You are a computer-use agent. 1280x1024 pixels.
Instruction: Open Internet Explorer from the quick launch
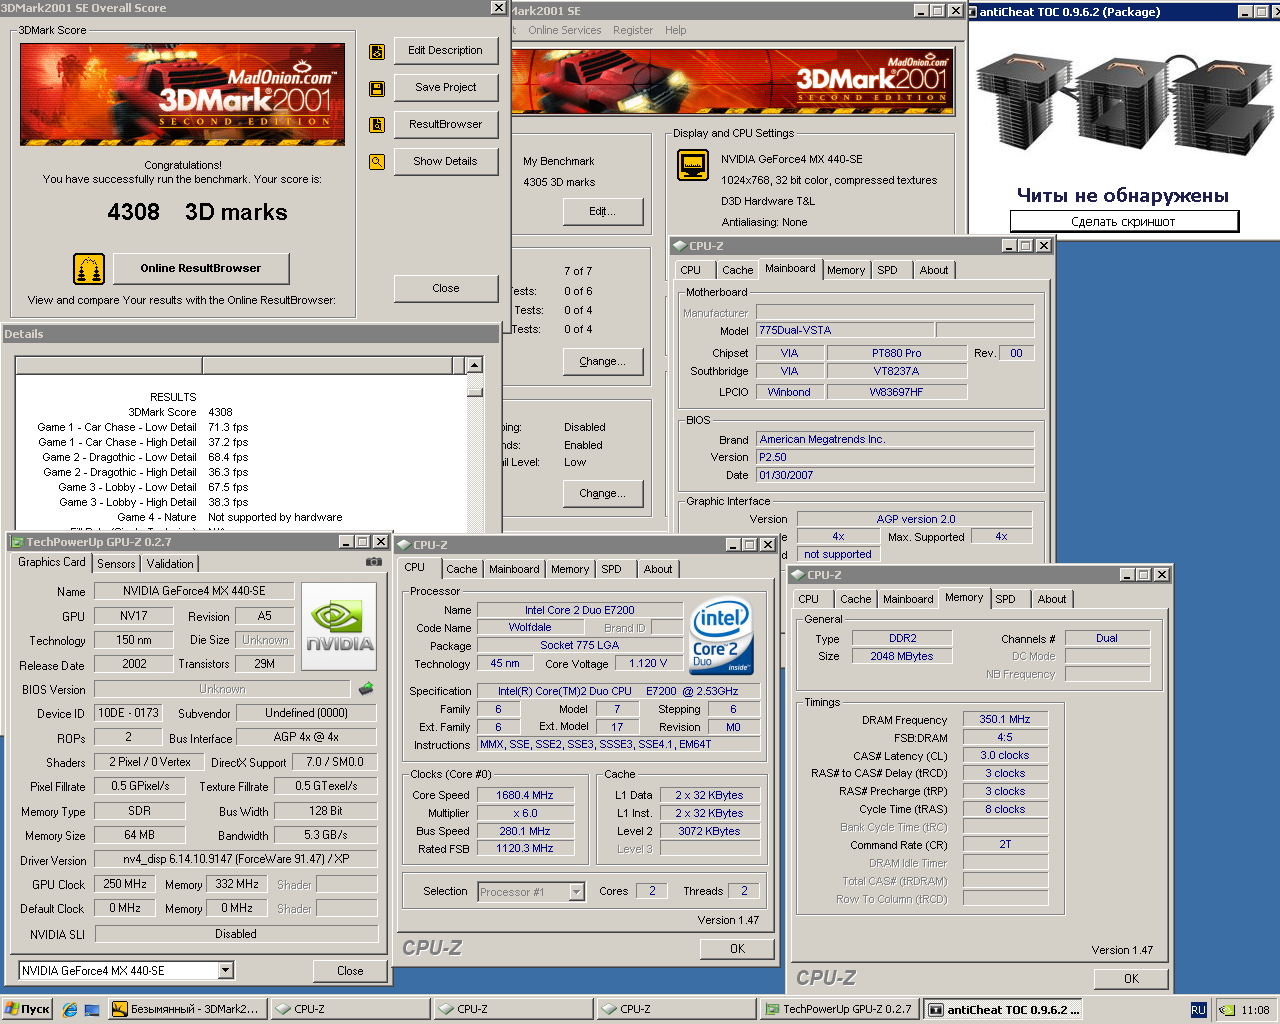[70, 1010]
